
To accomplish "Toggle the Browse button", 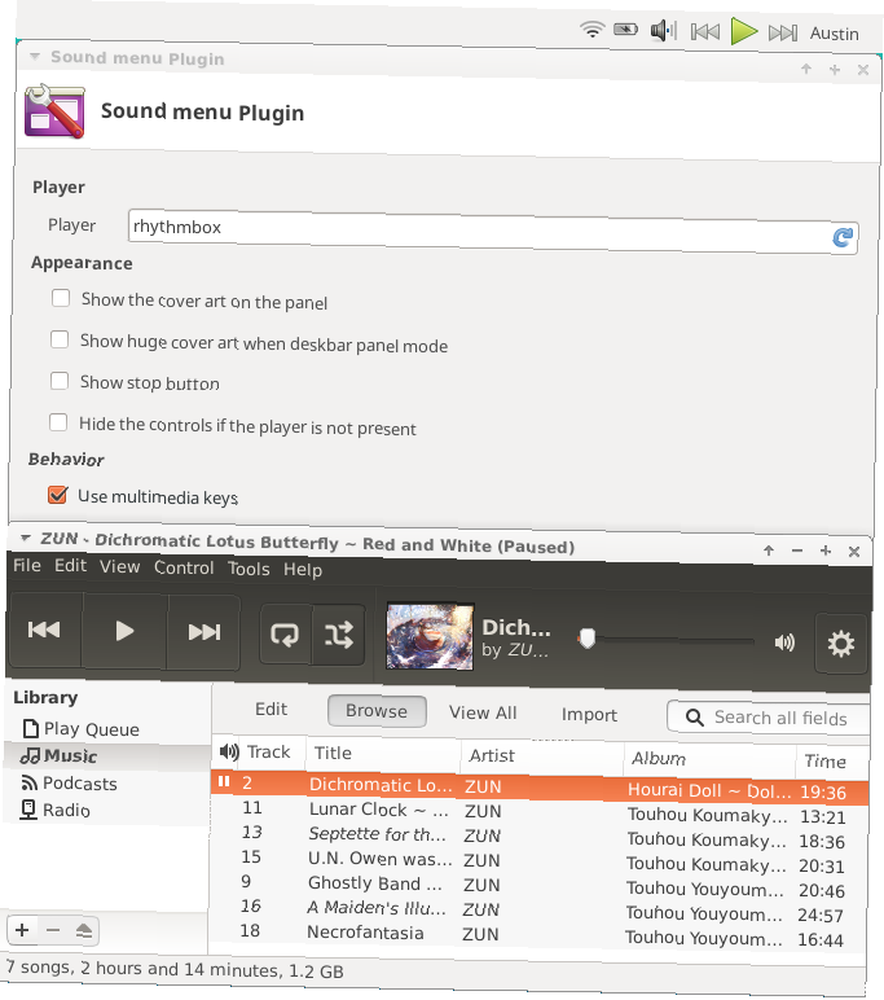I will click(x=377, y=710).
